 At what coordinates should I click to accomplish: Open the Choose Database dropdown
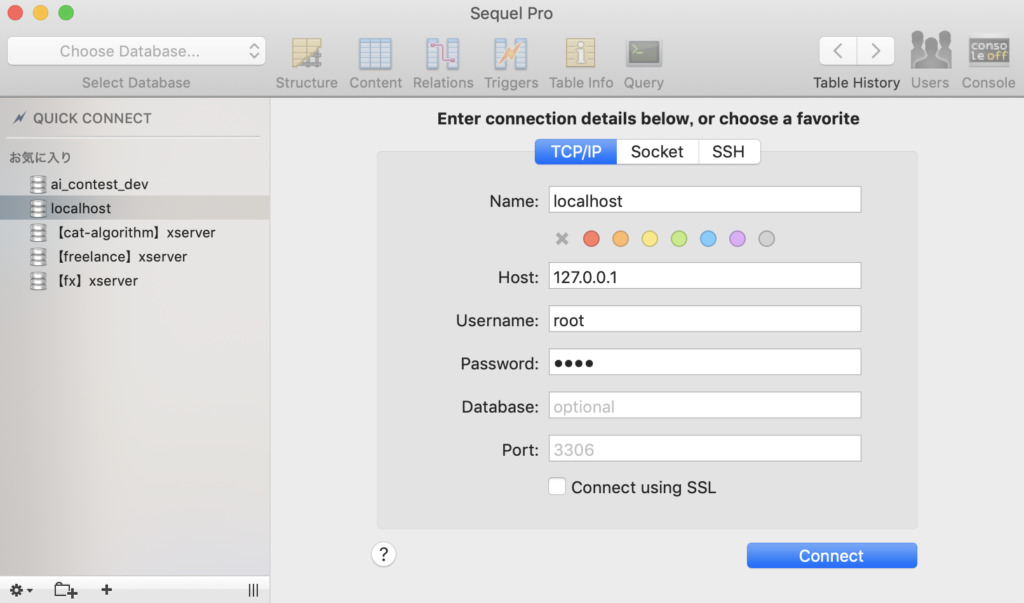tap(136, 51)
